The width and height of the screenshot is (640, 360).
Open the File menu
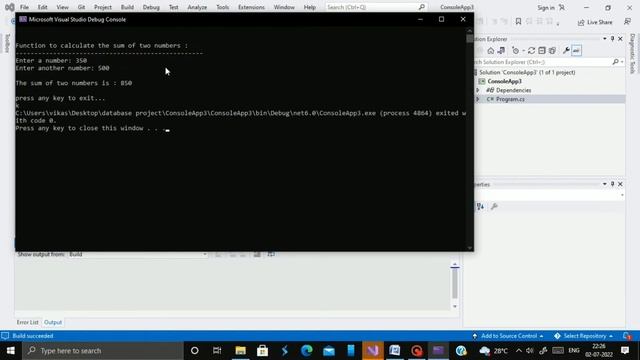pyautogui.click(x=24, y=7)
